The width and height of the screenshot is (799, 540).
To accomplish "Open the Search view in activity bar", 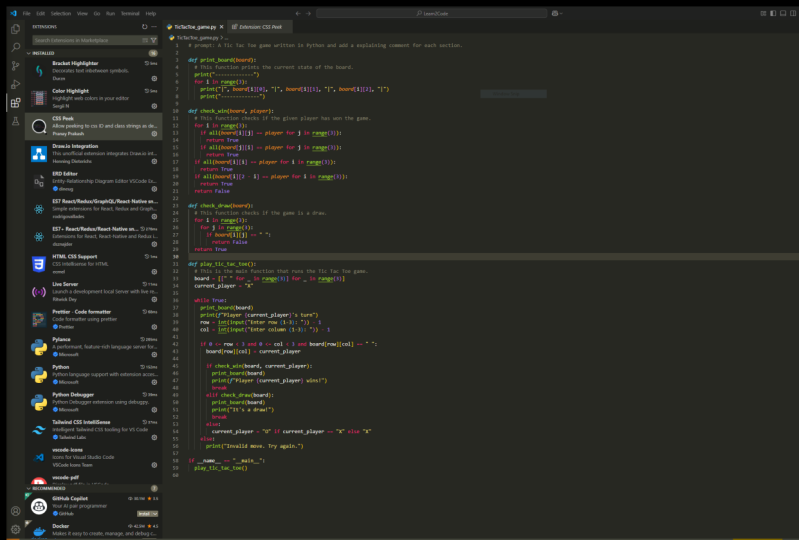I will pos(15,47).
